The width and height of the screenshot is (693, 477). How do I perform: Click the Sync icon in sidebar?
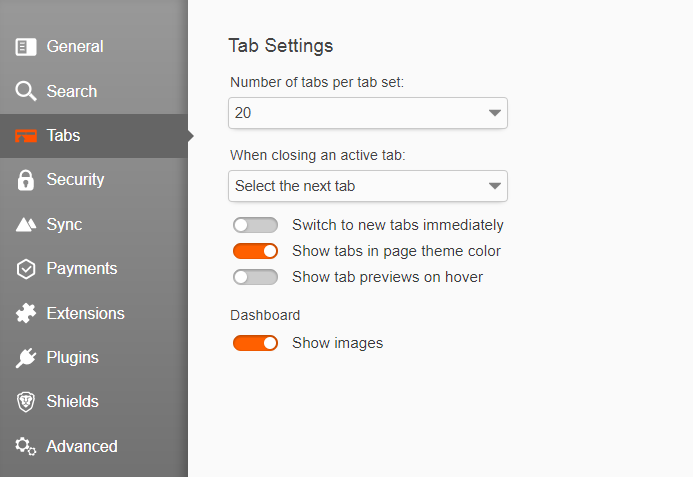coord(26,225)
